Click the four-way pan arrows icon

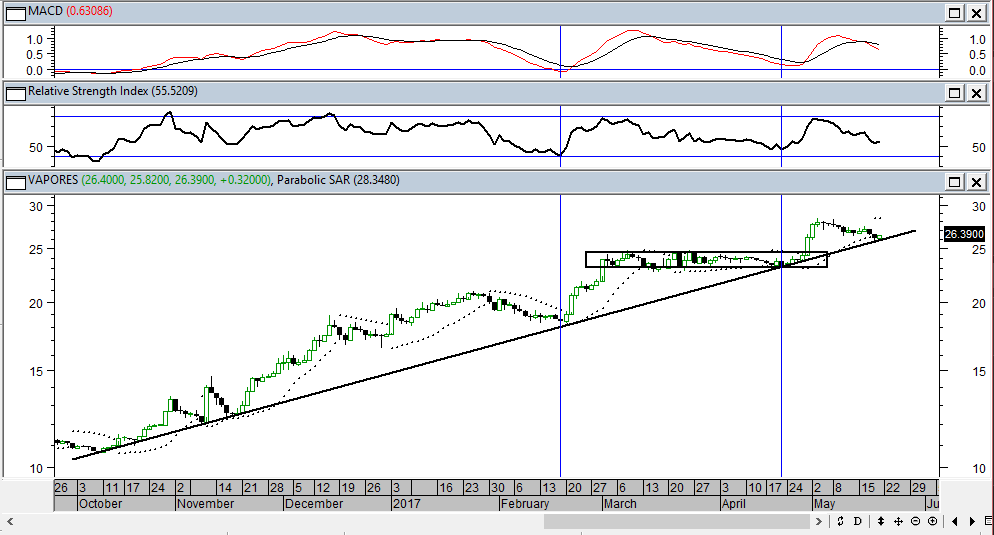[x=899, y=521]
